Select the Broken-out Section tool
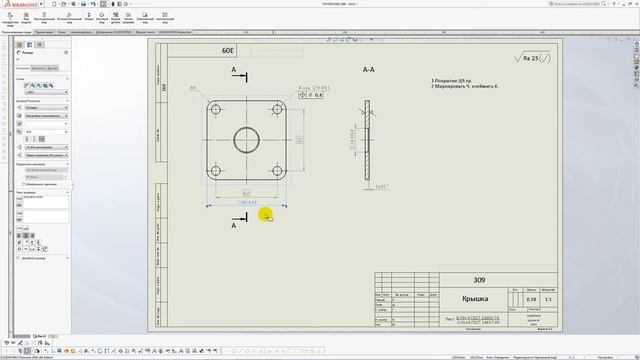Screen dimensions: 640x360 pyautogui.click(x=116, y=17)
